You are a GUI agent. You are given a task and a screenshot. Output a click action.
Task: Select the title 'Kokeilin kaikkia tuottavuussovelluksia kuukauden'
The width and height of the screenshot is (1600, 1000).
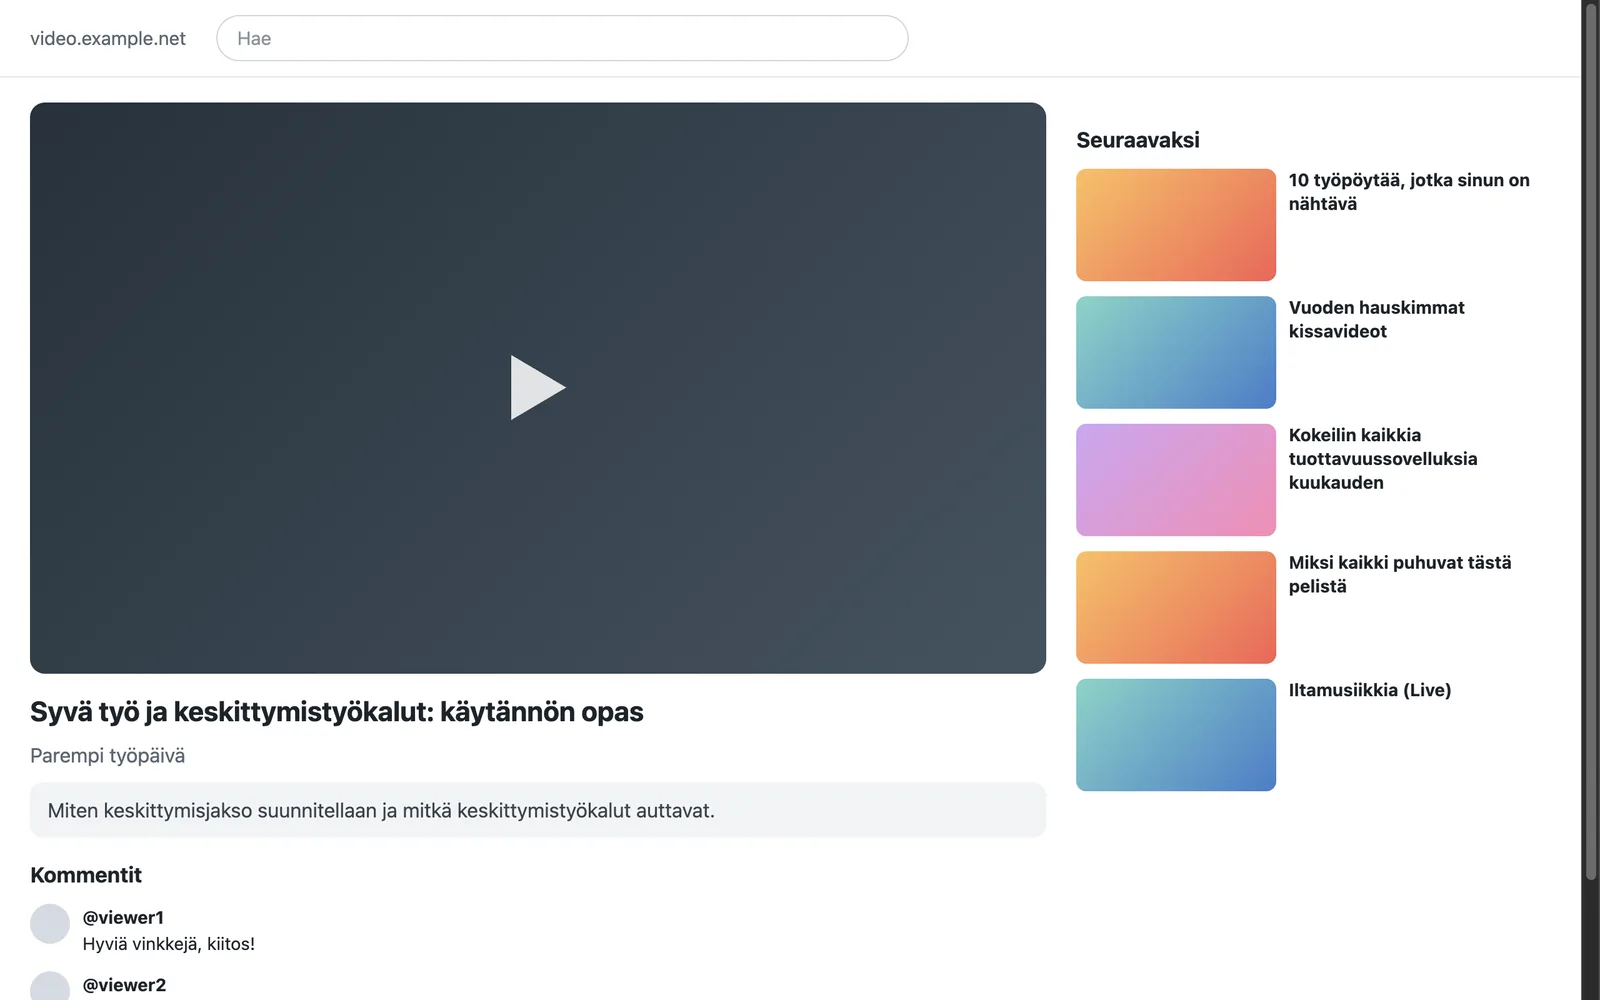click(x=1383, y=458)
